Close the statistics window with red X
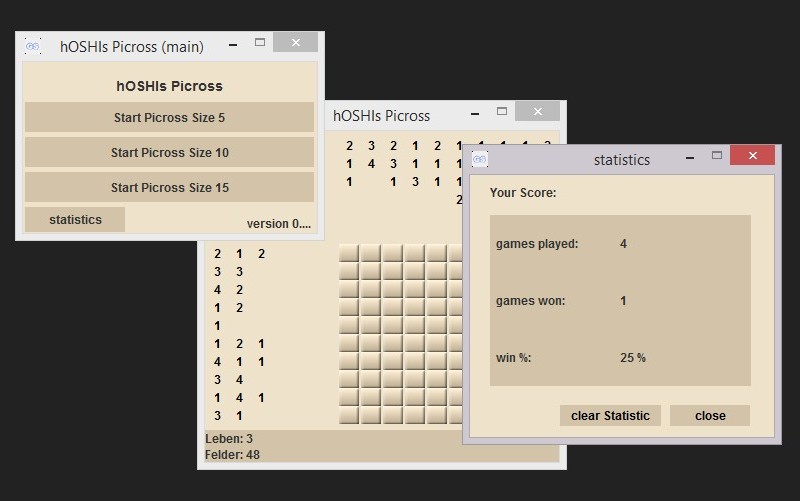Viewport: 800px width, 501px height. [x=752, y=155]
